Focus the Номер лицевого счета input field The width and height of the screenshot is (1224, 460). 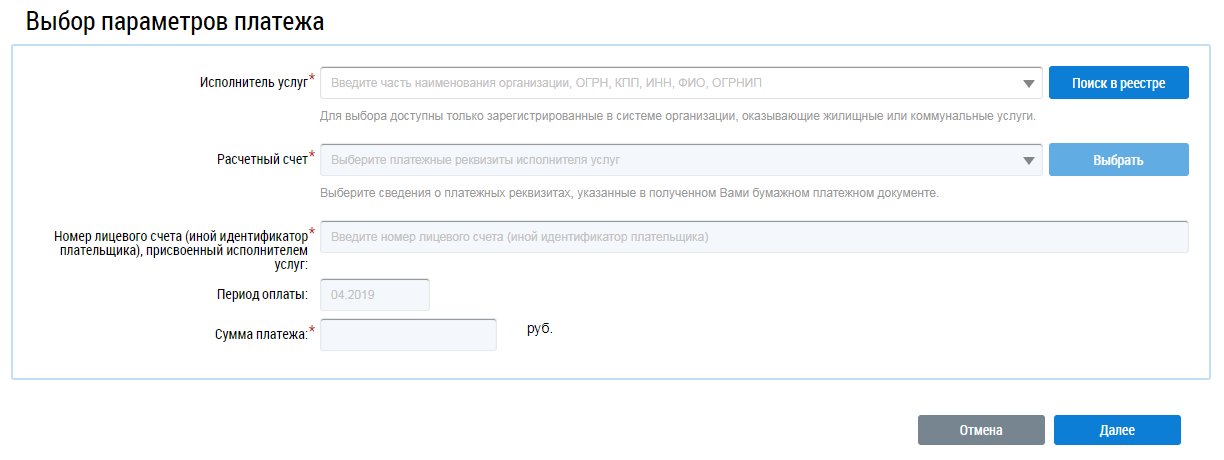[x=754, y=237]
